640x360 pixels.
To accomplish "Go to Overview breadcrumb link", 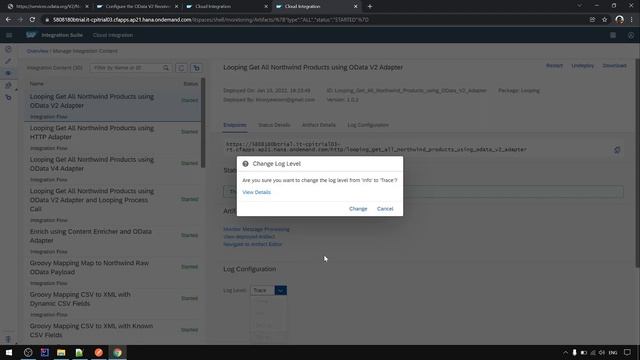I will pyautogui.click(x=37, y=51).
